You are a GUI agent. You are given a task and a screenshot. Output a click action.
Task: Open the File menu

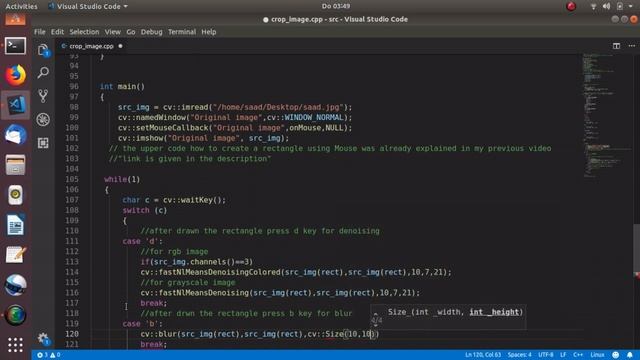coord(40,32)
